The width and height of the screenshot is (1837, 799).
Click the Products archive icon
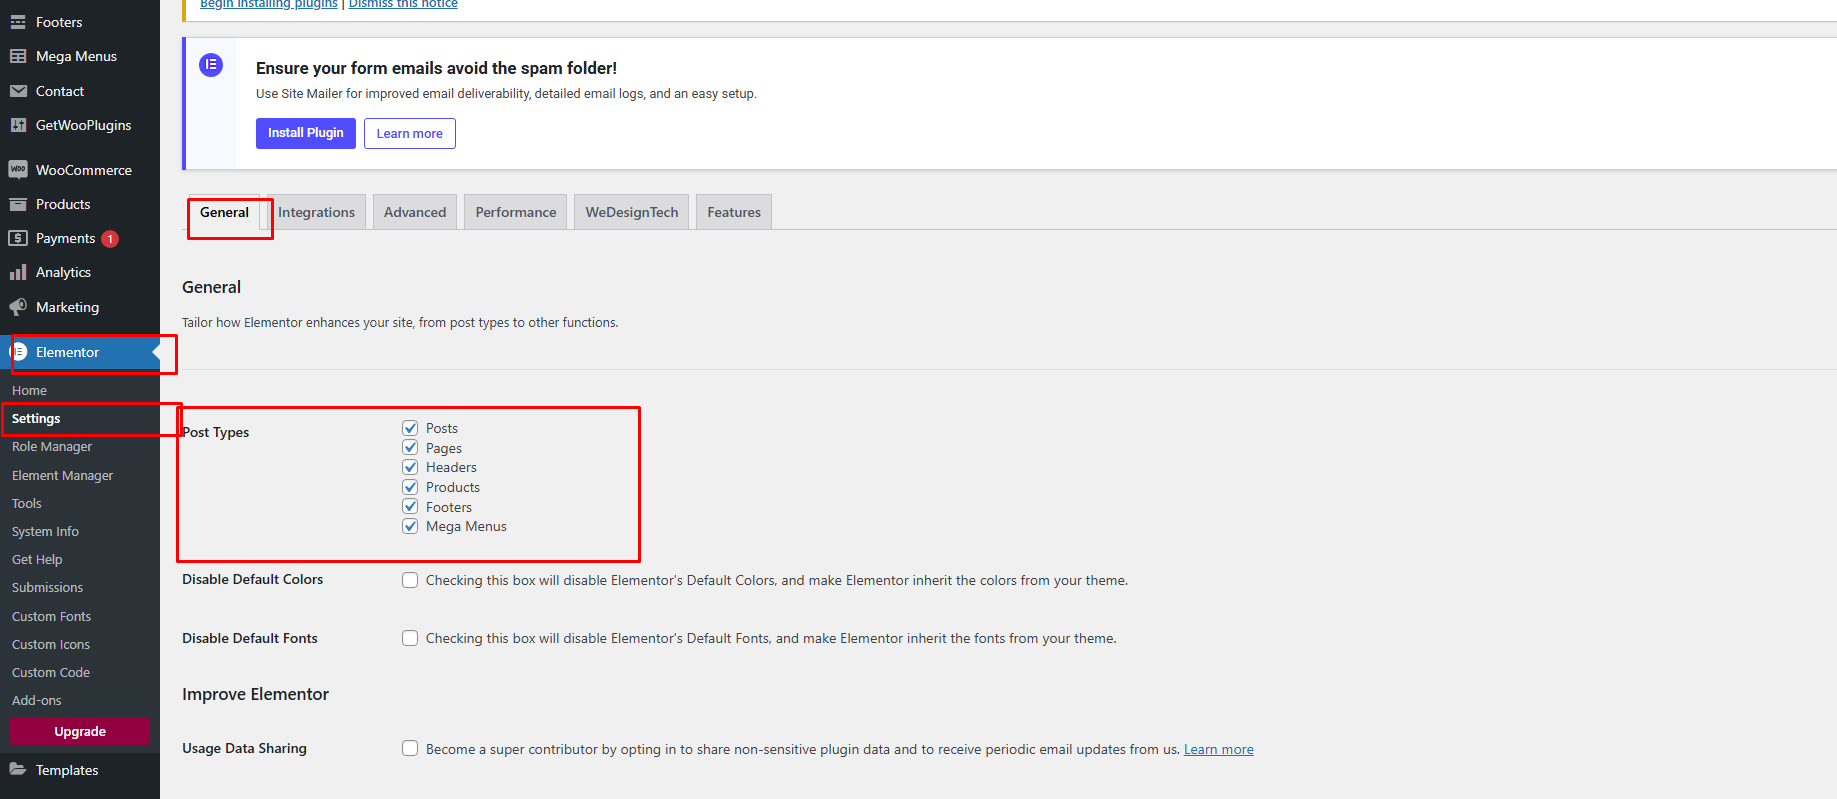click(18, 204)
